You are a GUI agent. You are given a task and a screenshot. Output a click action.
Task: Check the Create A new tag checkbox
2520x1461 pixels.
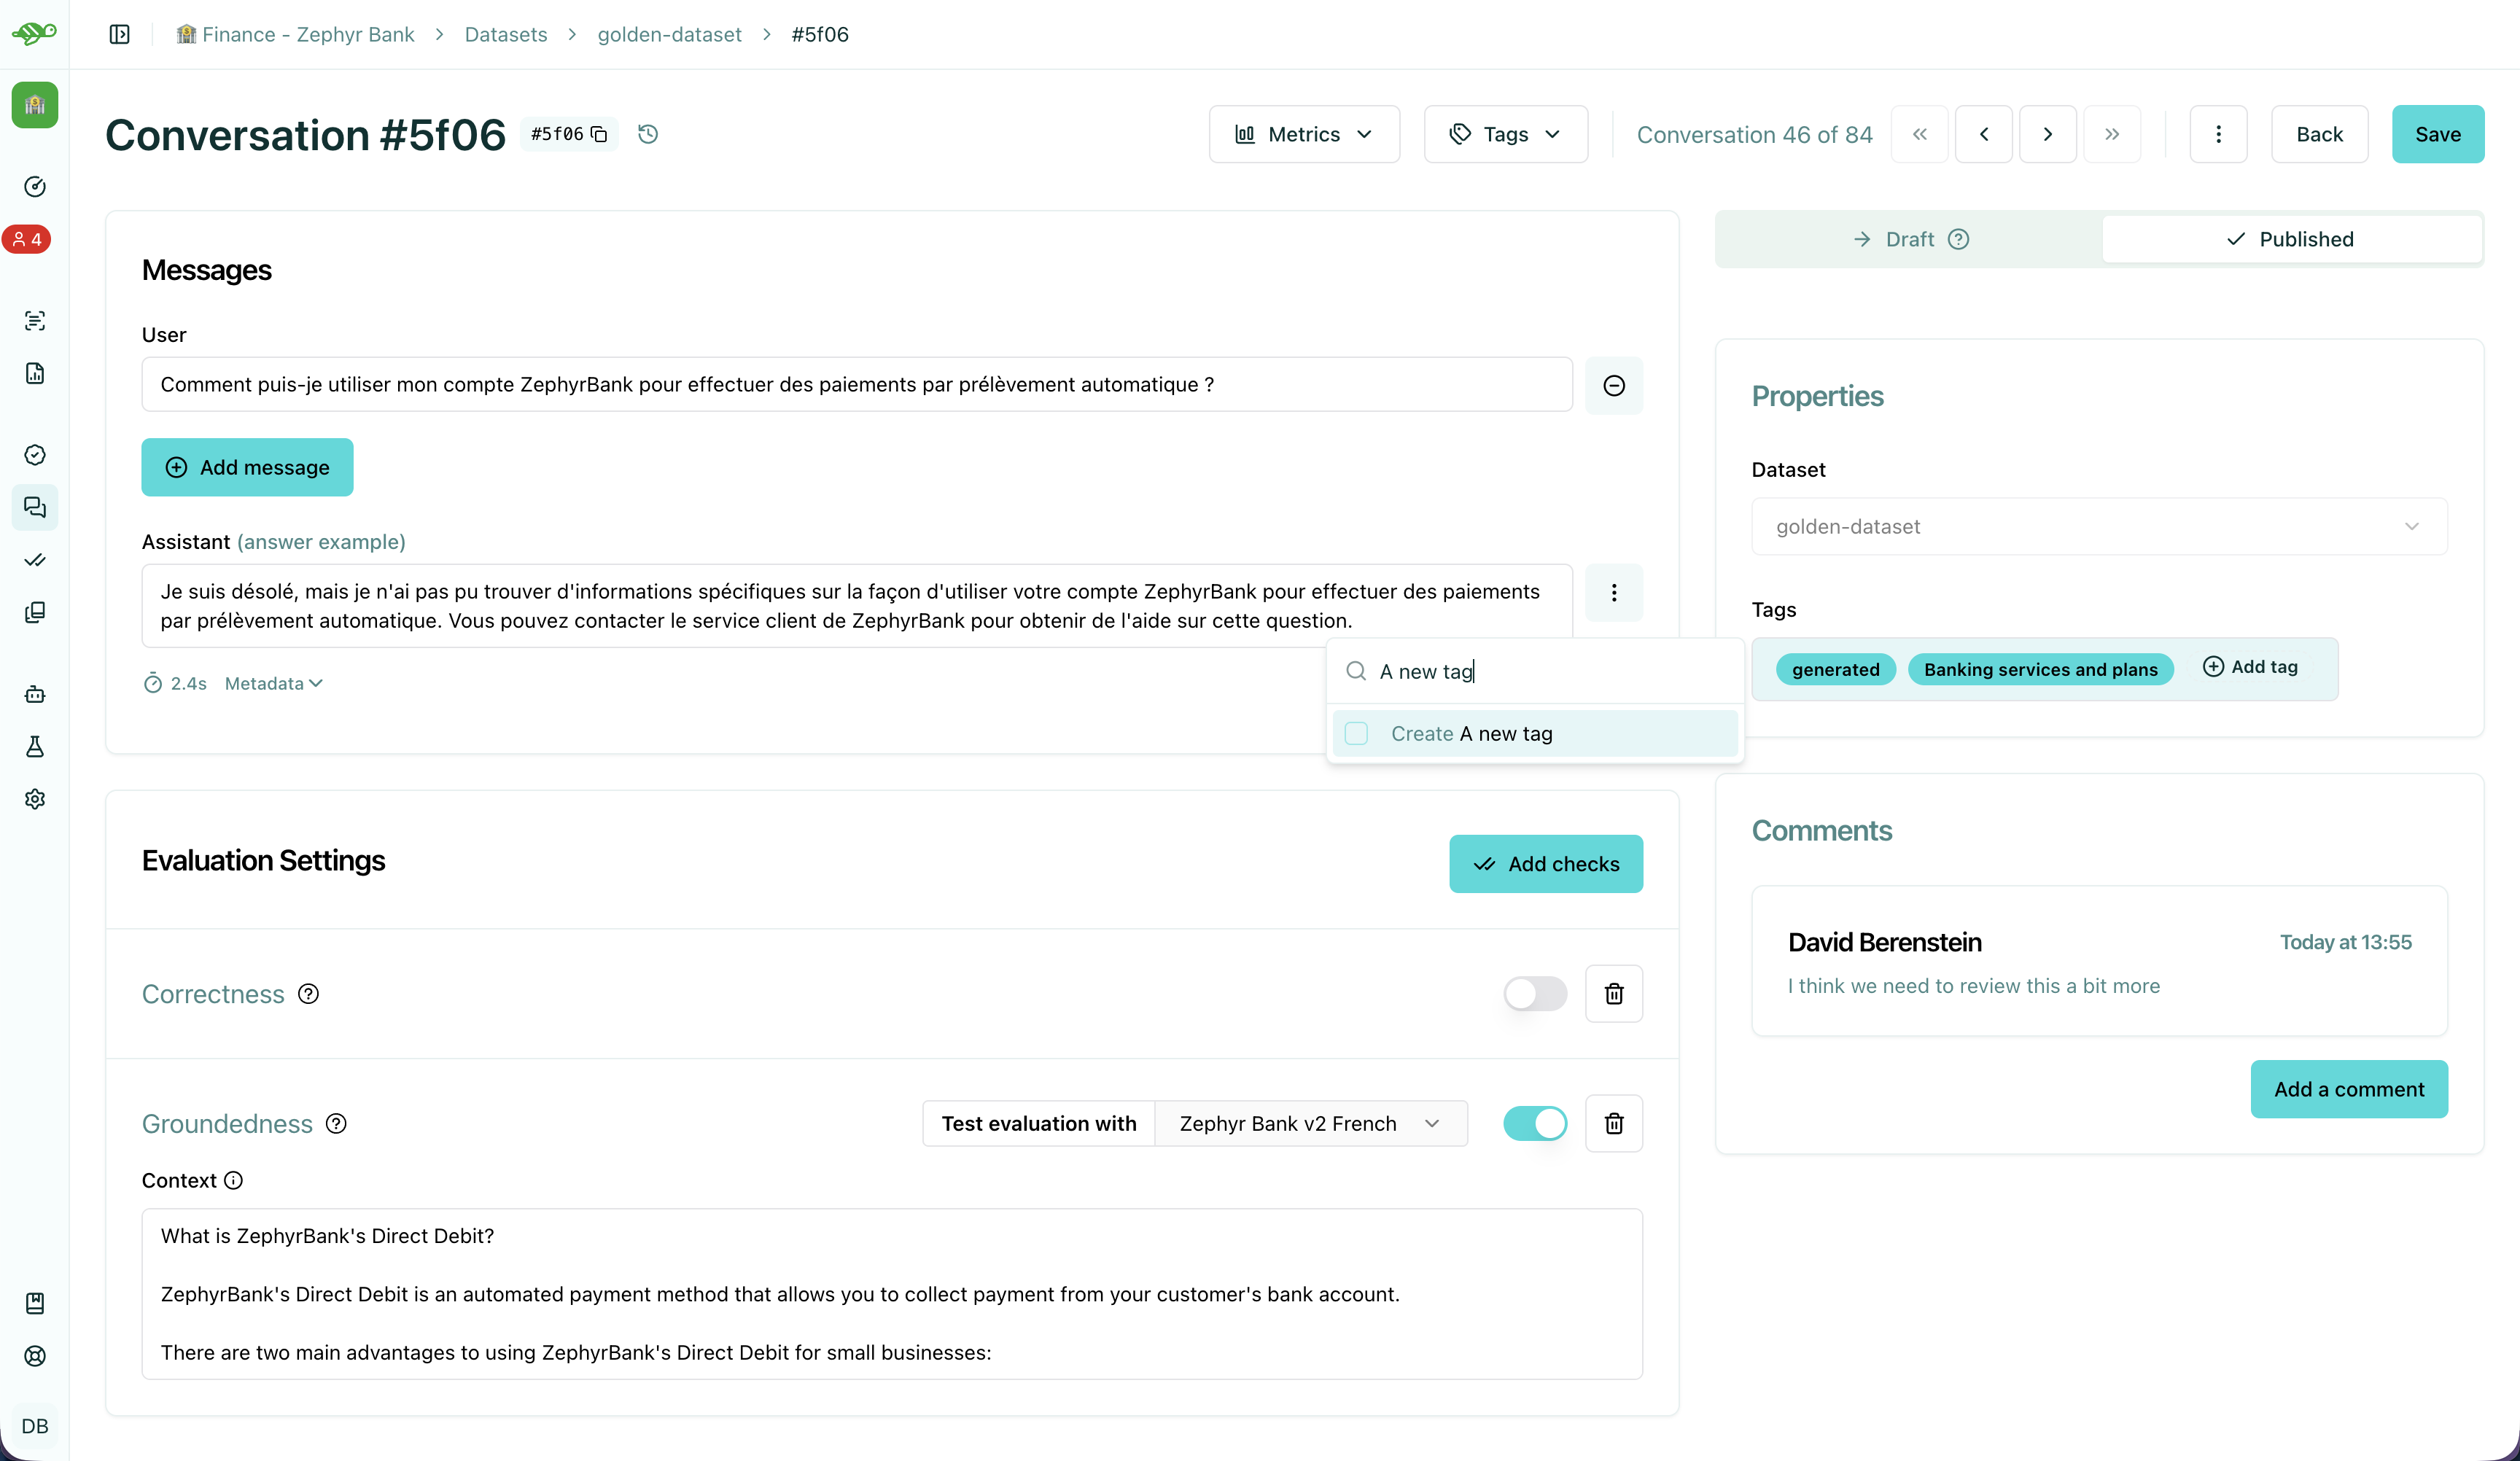[x=1357, y=733]
